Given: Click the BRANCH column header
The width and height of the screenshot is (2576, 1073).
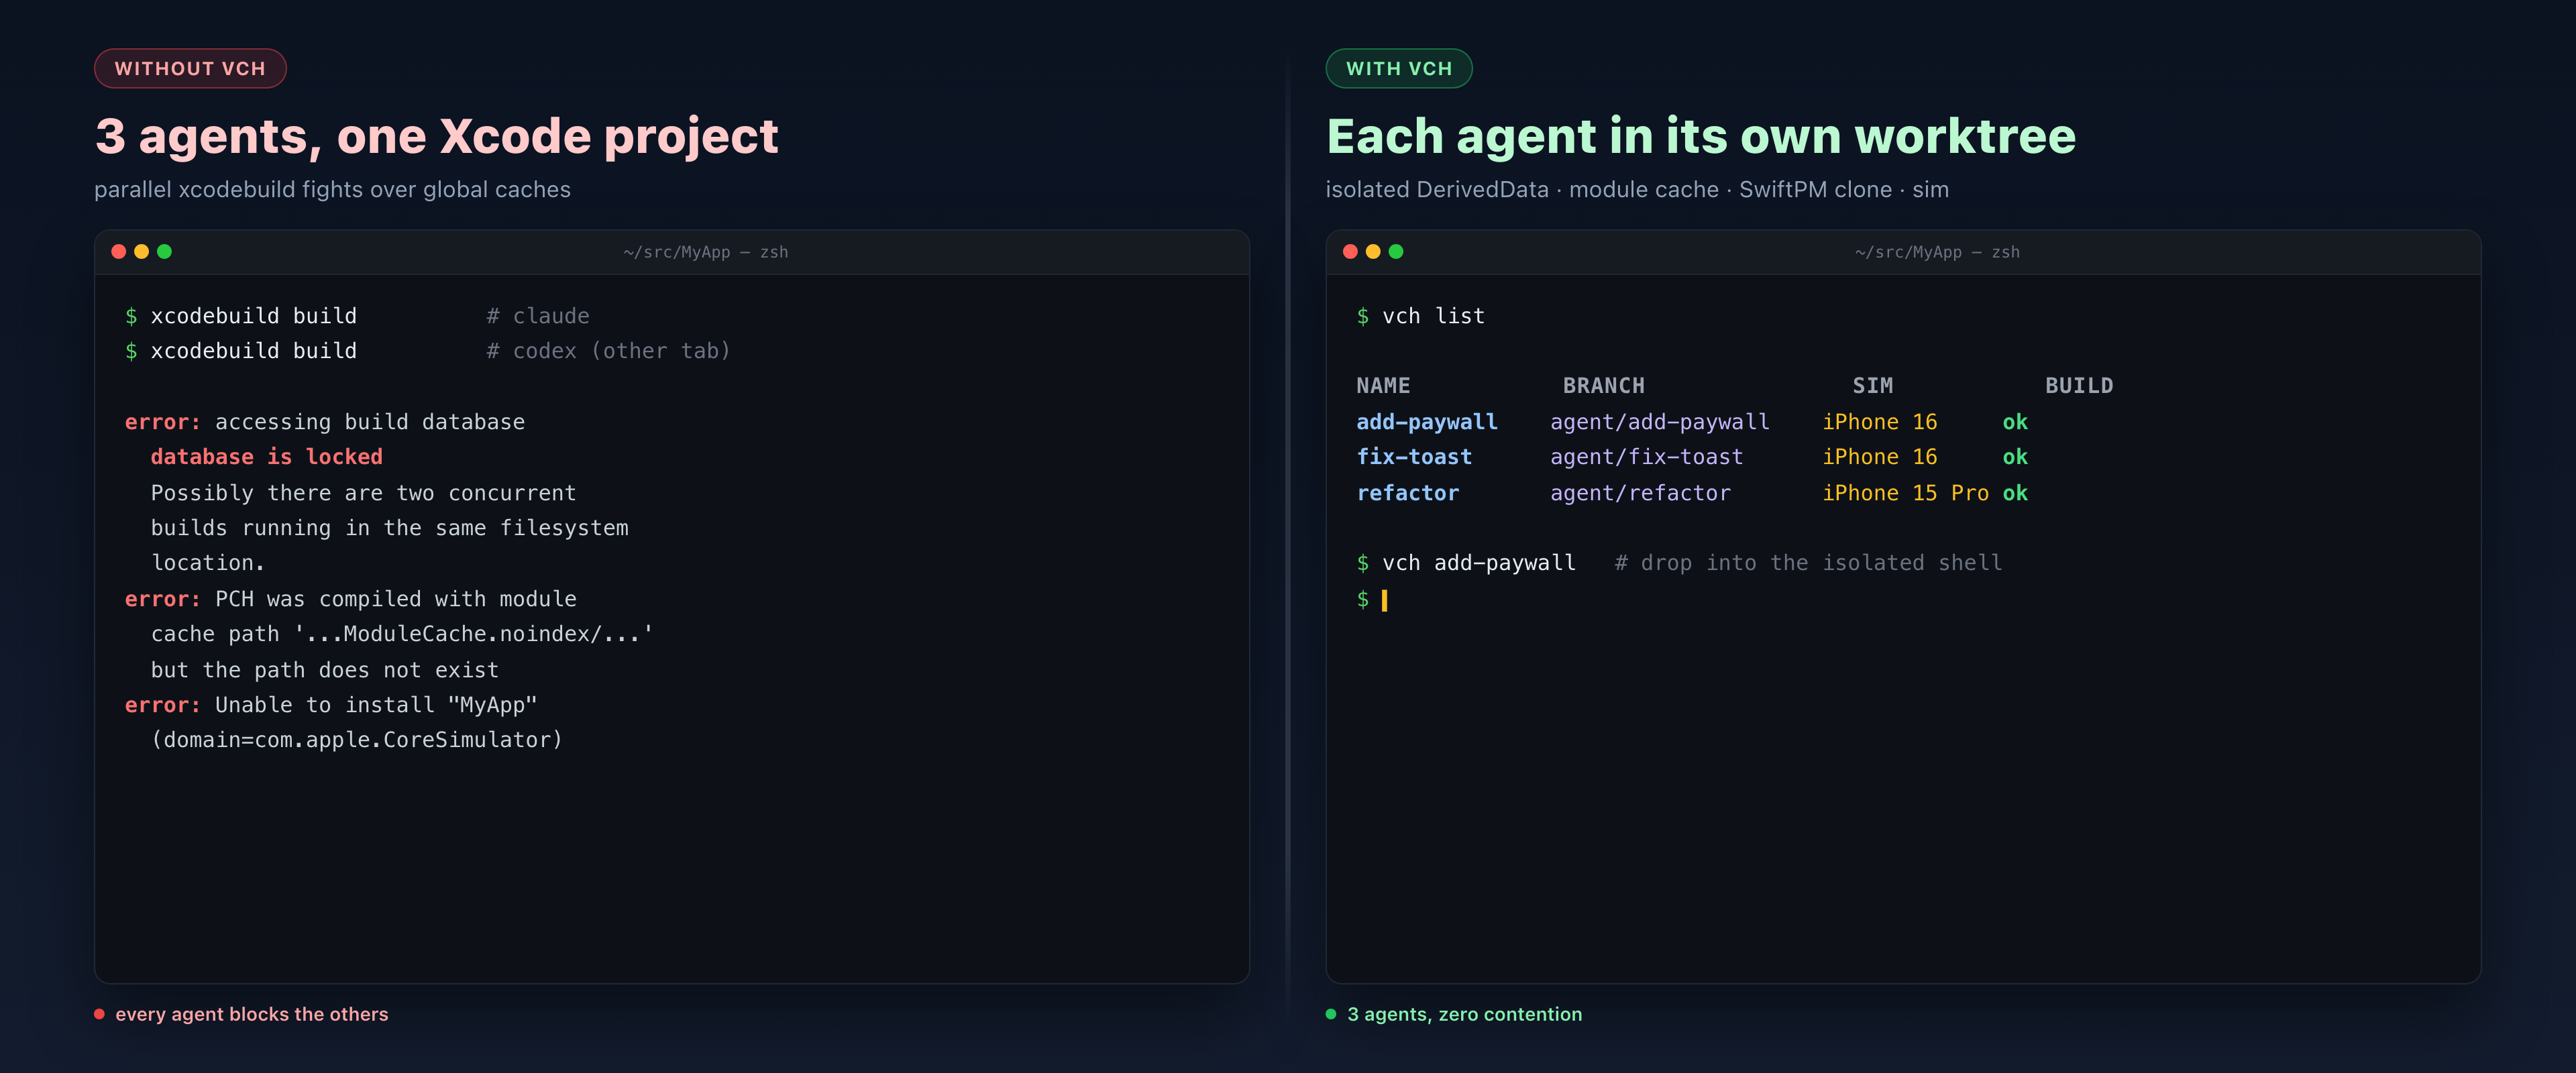Looking at the screenshot, I should 1604,386.
